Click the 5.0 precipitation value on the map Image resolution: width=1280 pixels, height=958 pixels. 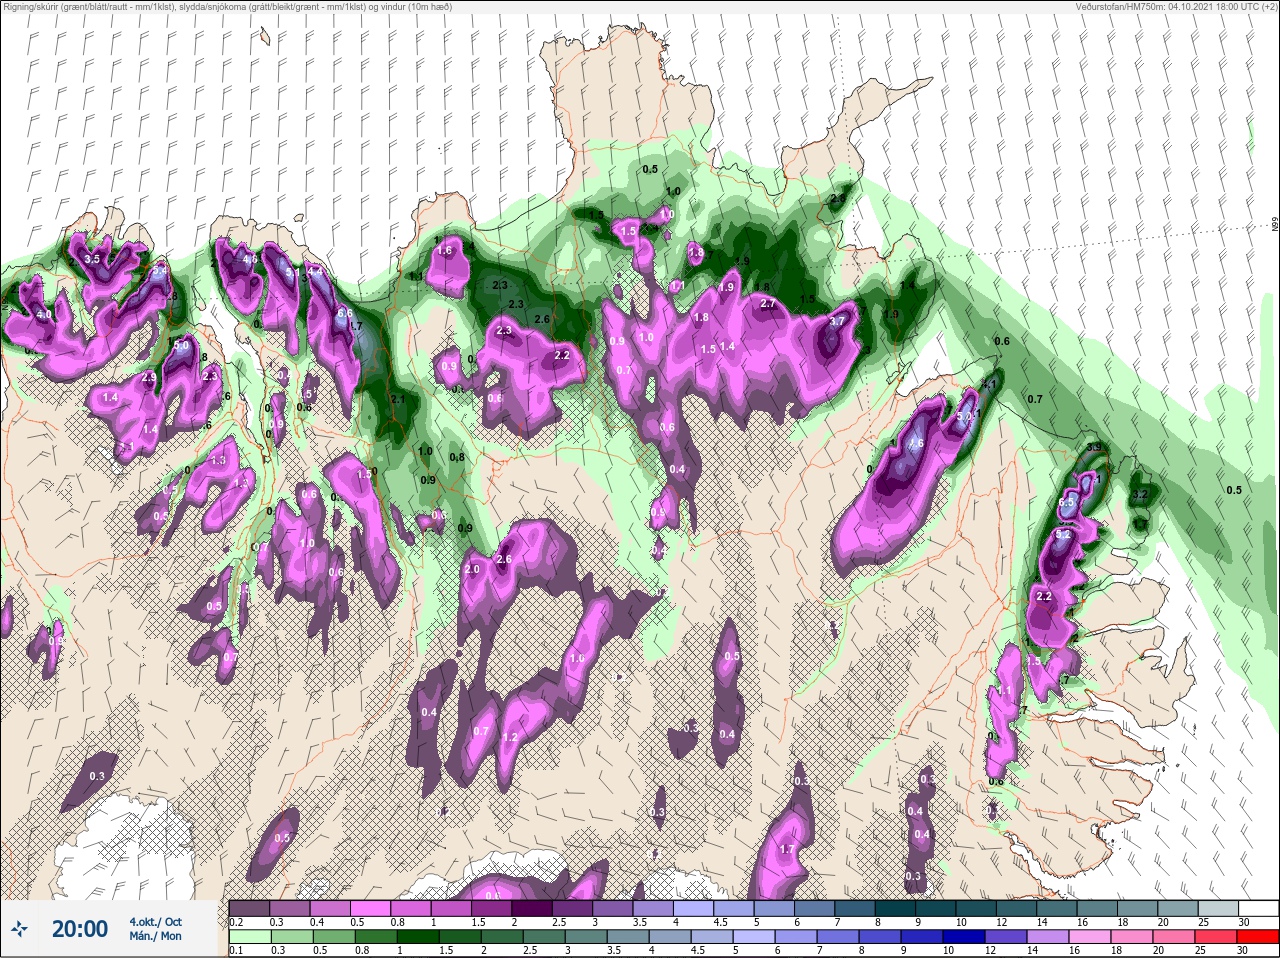click(181, 345)
